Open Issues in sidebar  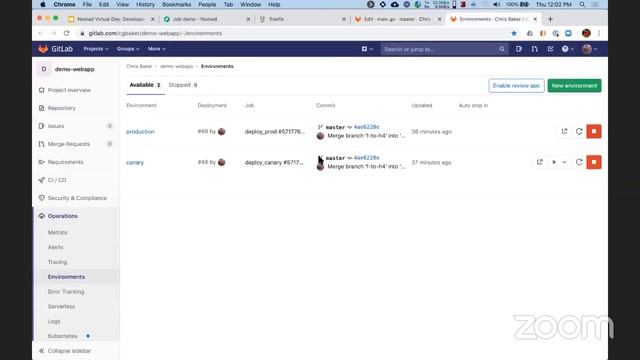coord(56,126)
